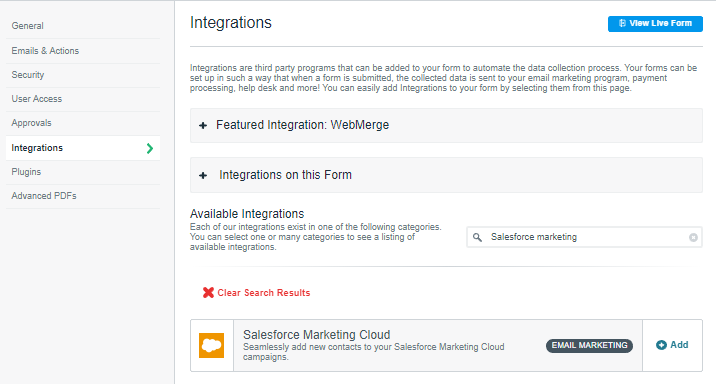This screenshot has height=384, width=716.
Task: Open the General settings menu item
Action: pos(27,26)
